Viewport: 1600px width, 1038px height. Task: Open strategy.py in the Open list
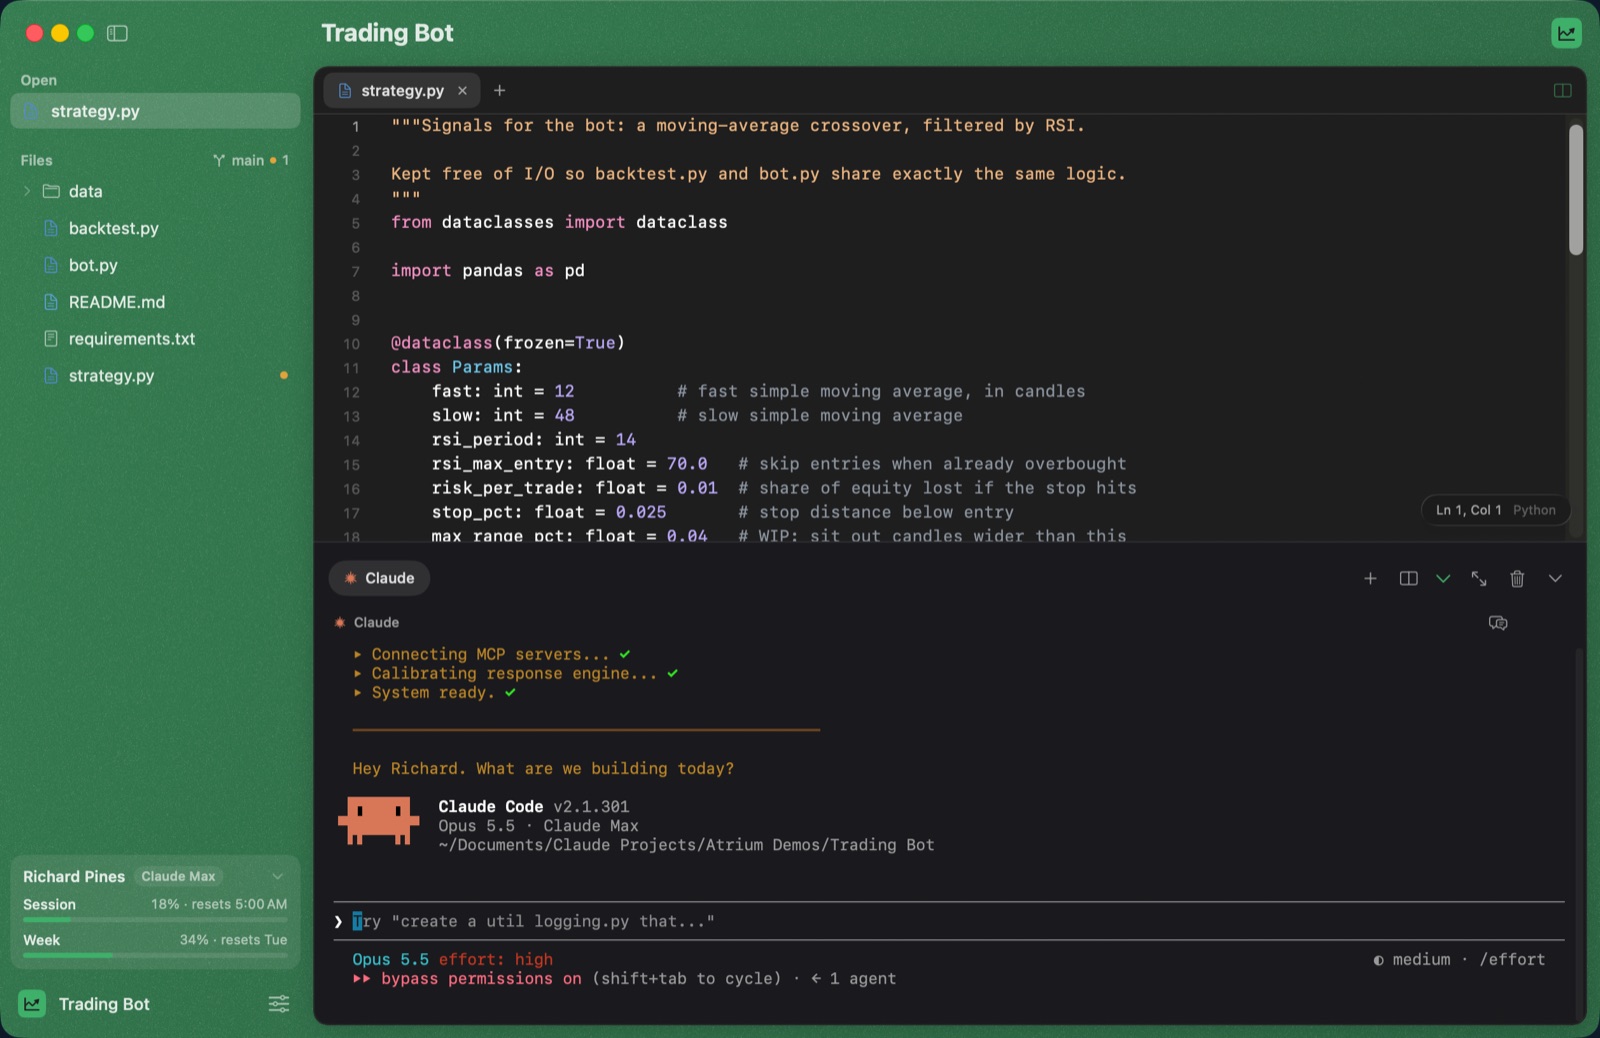[155, 111]
